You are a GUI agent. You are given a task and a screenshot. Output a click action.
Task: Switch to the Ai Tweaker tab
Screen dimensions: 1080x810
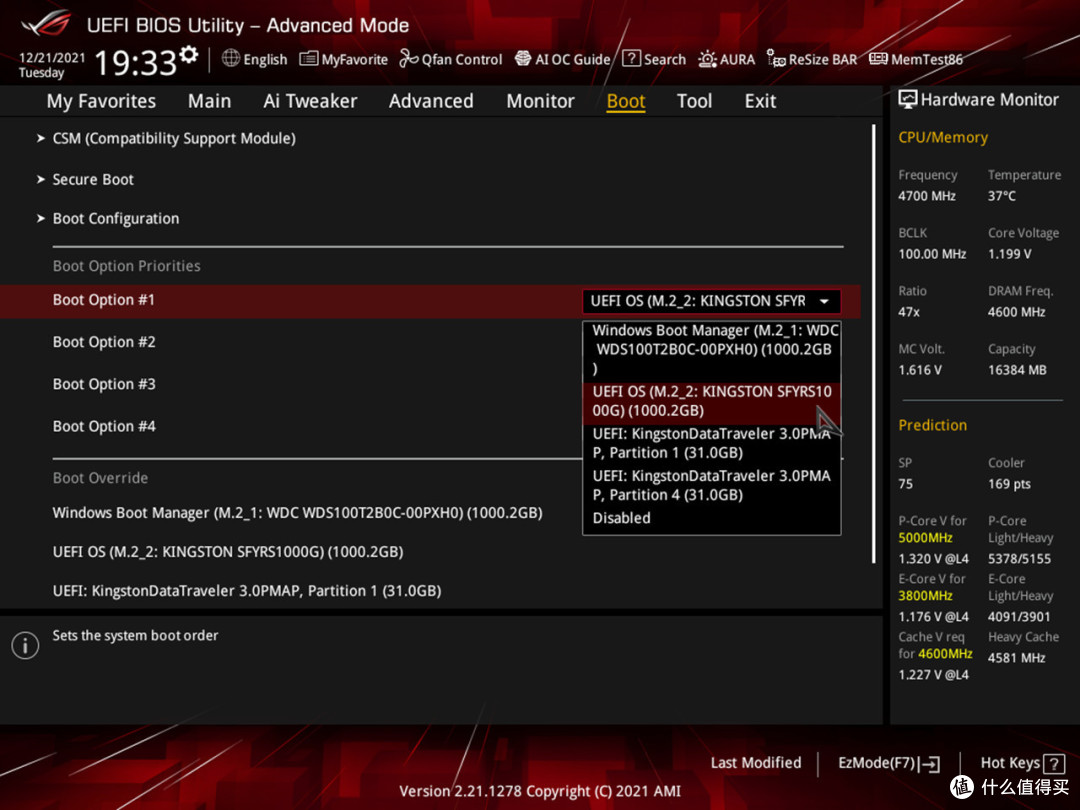point(310,101)
